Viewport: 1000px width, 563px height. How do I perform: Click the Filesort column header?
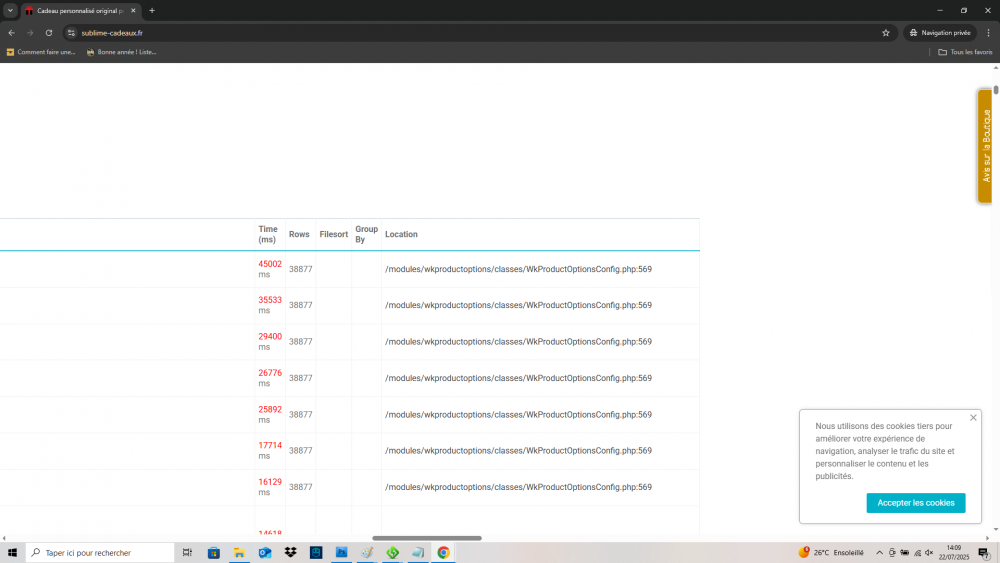(x=334, y=235)
